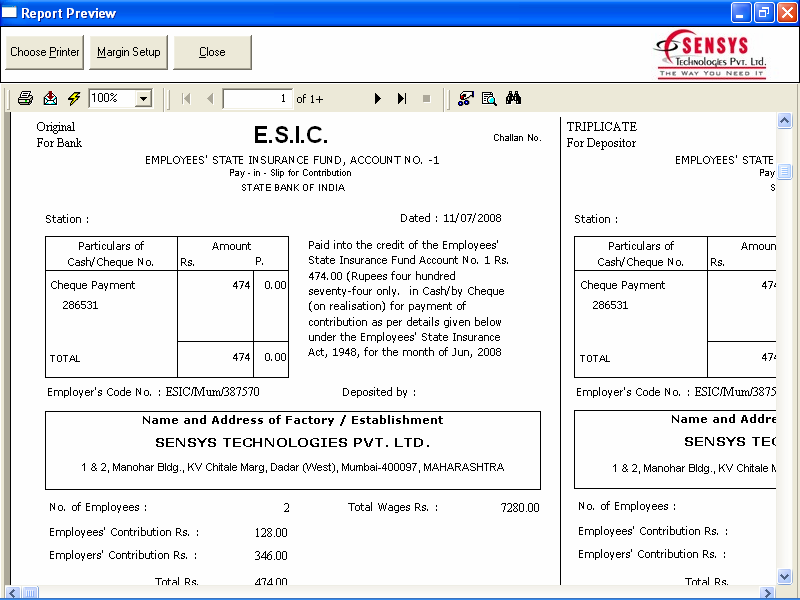Click the E.S.I.C. heading text
Image resolution: width=800 pixels, height=600 pixels.
click(x=290, y=135)
